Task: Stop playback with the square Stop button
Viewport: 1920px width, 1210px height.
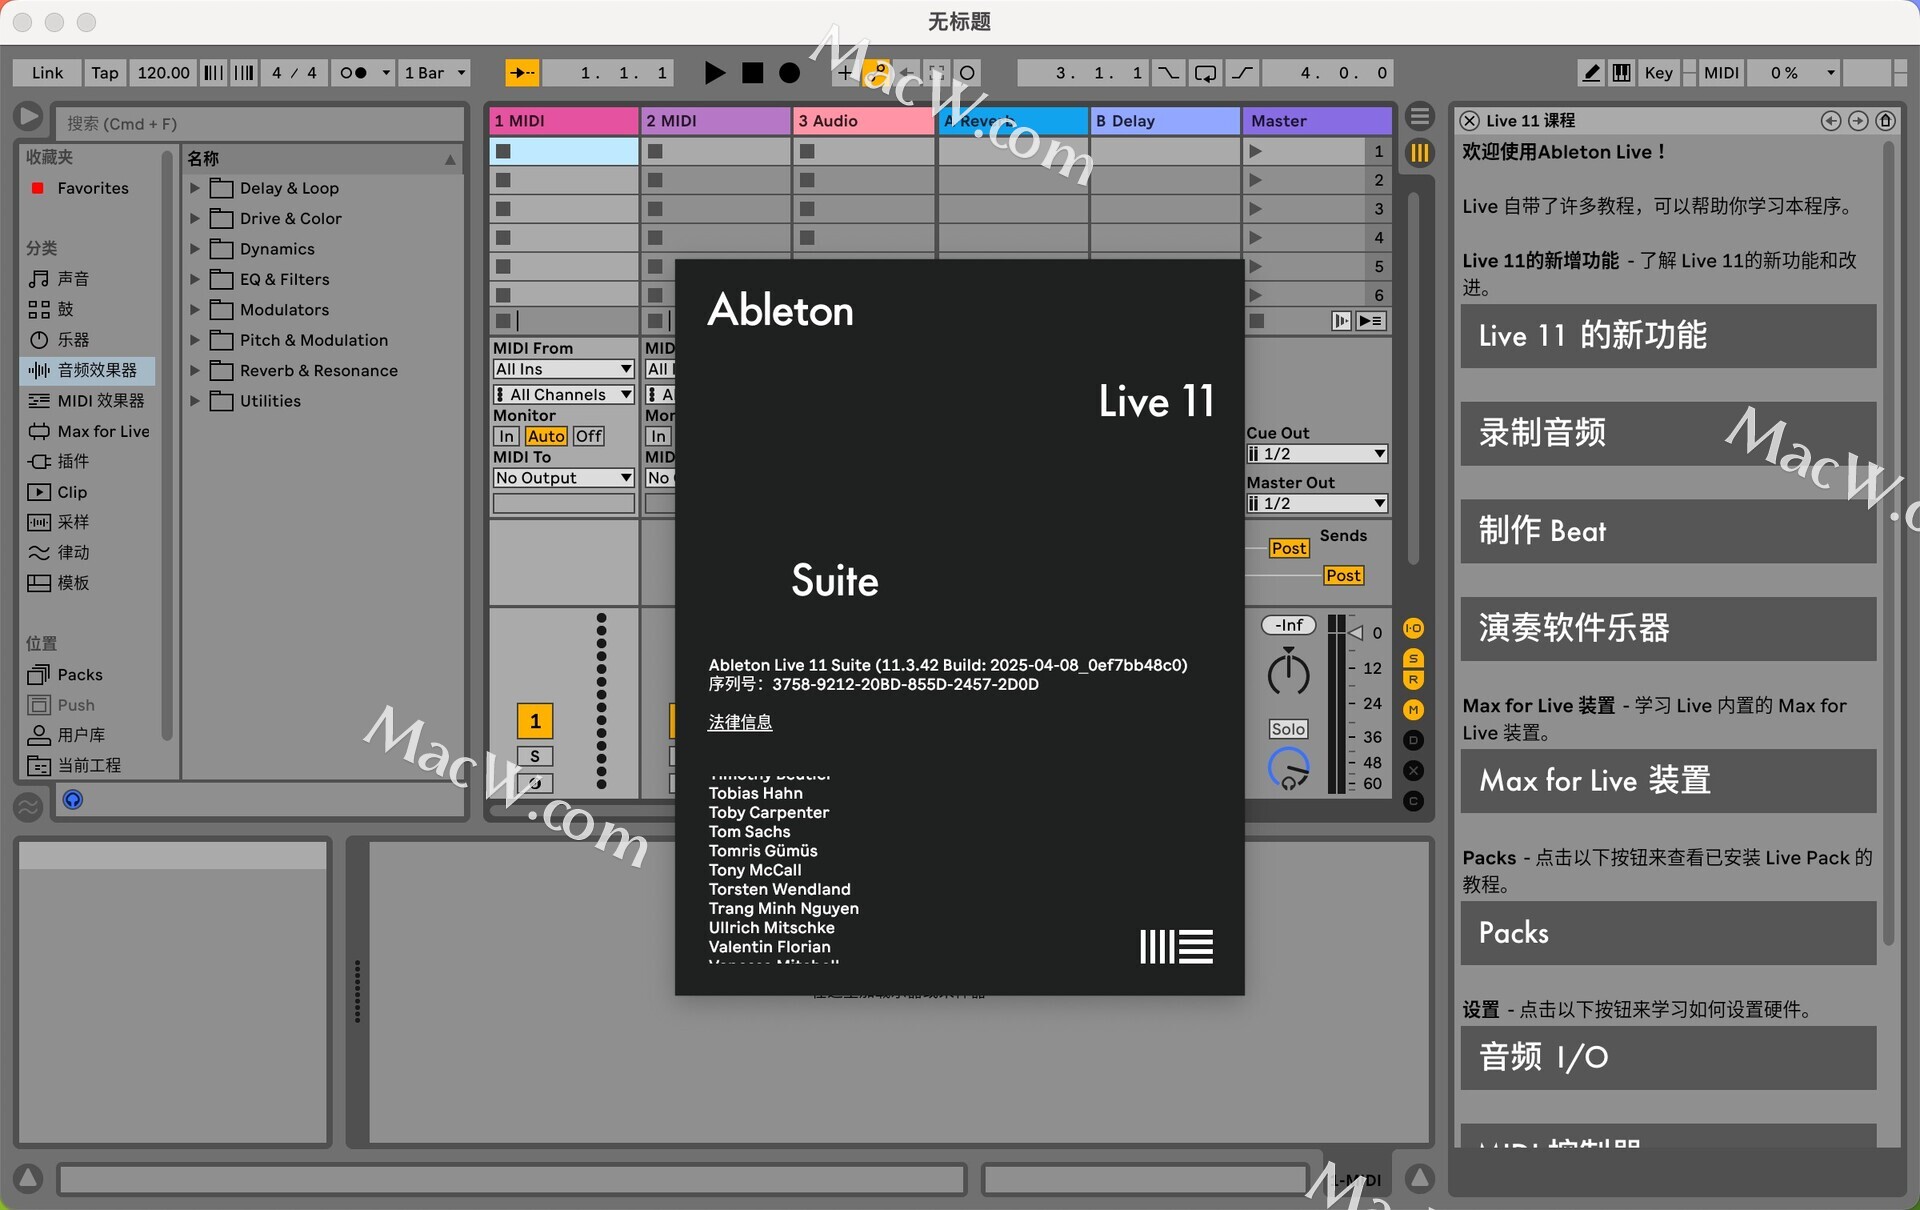Action: click(x=752, y=73)
